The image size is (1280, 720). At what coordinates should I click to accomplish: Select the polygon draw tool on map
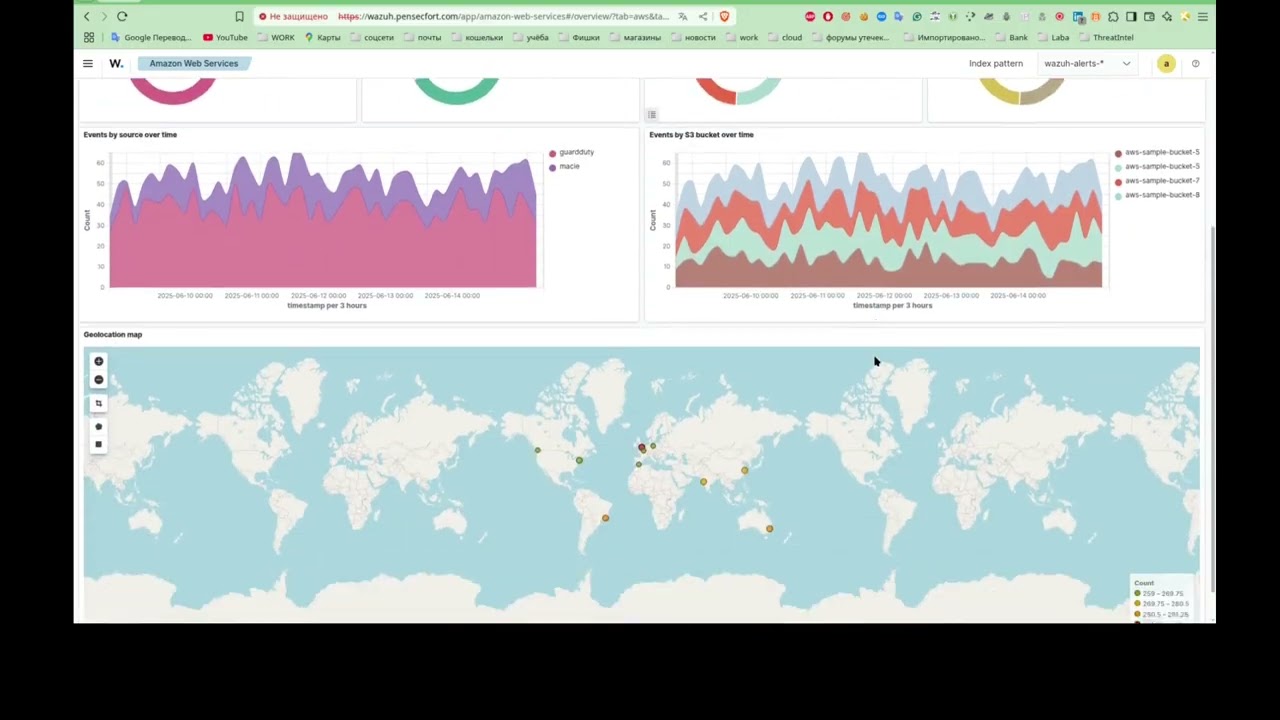(x=98, y=427)
